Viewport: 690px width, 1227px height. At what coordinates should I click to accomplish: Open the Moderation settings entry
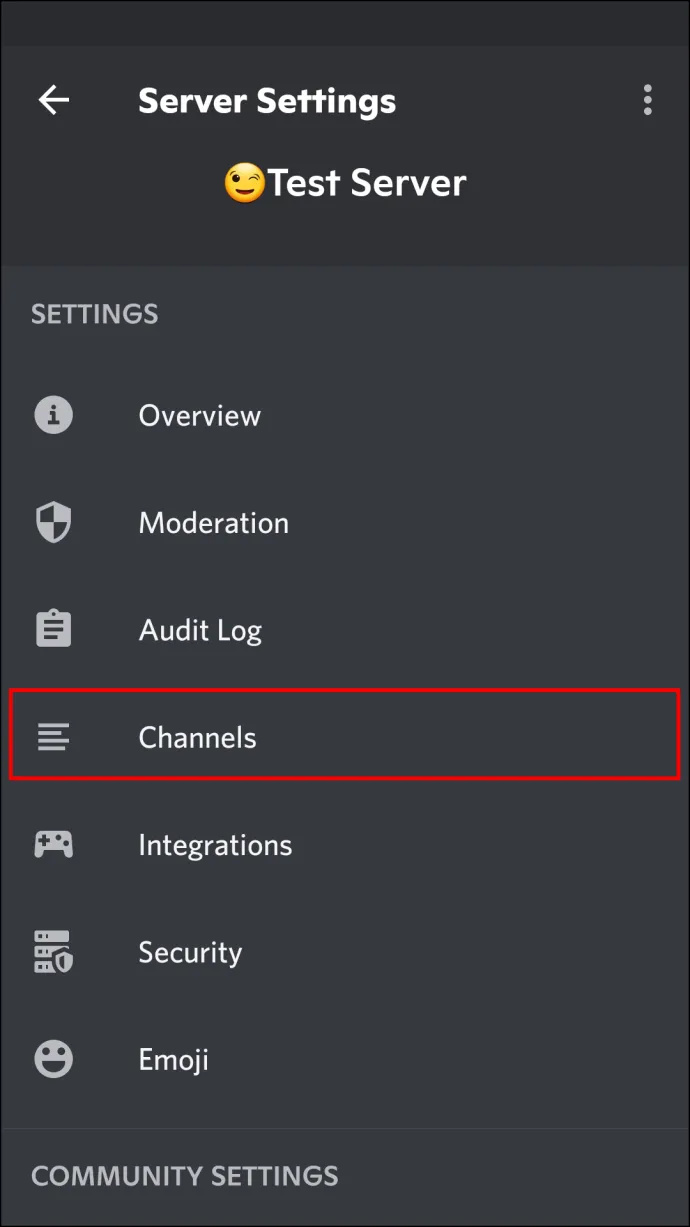345,522
